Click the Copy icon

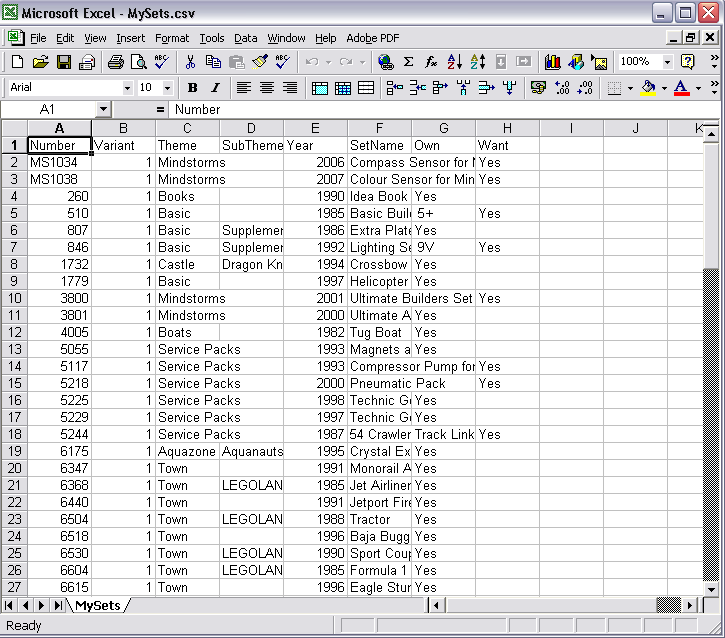click(213, 61)
